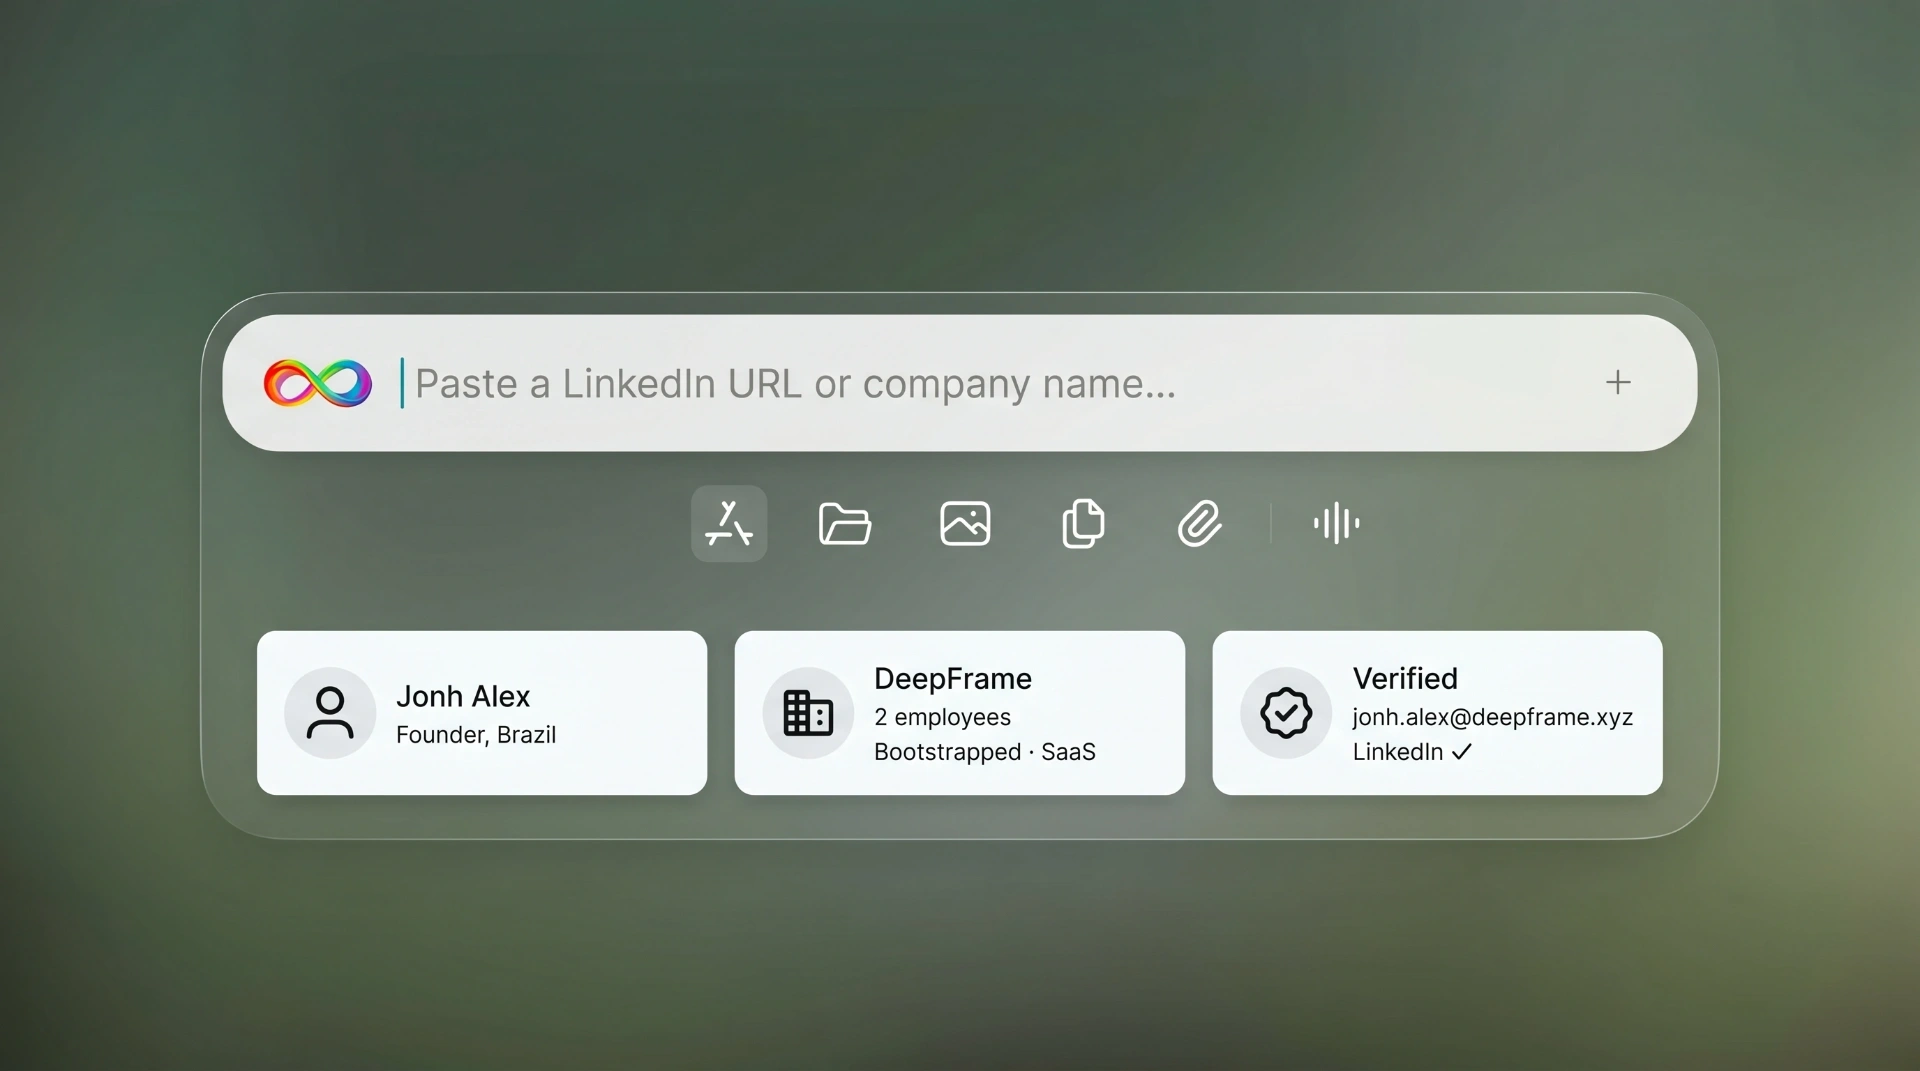Click the "Founder, Brazil" text
The width and height of the screenshot is (1920, 1071).
coord(476,735)
